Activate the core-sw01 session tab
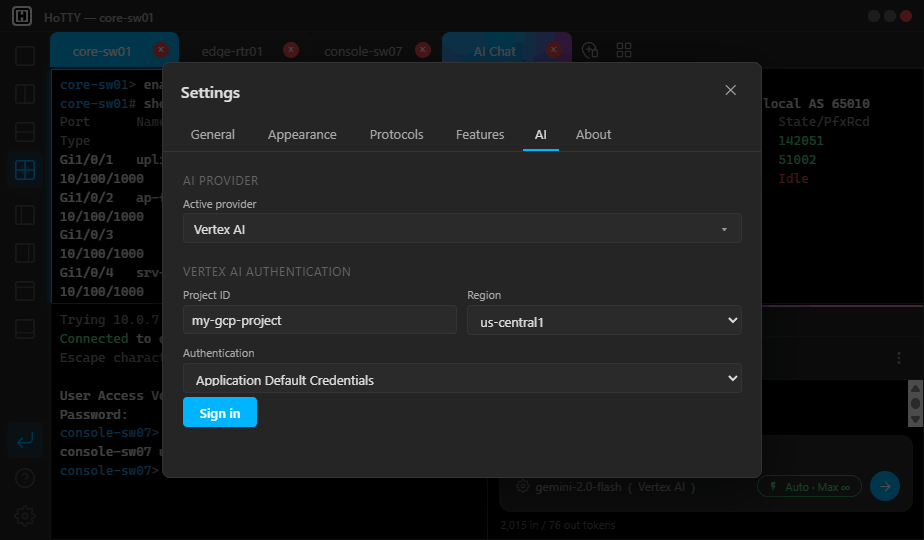This screenshot has height=540, width=924. 102,51
